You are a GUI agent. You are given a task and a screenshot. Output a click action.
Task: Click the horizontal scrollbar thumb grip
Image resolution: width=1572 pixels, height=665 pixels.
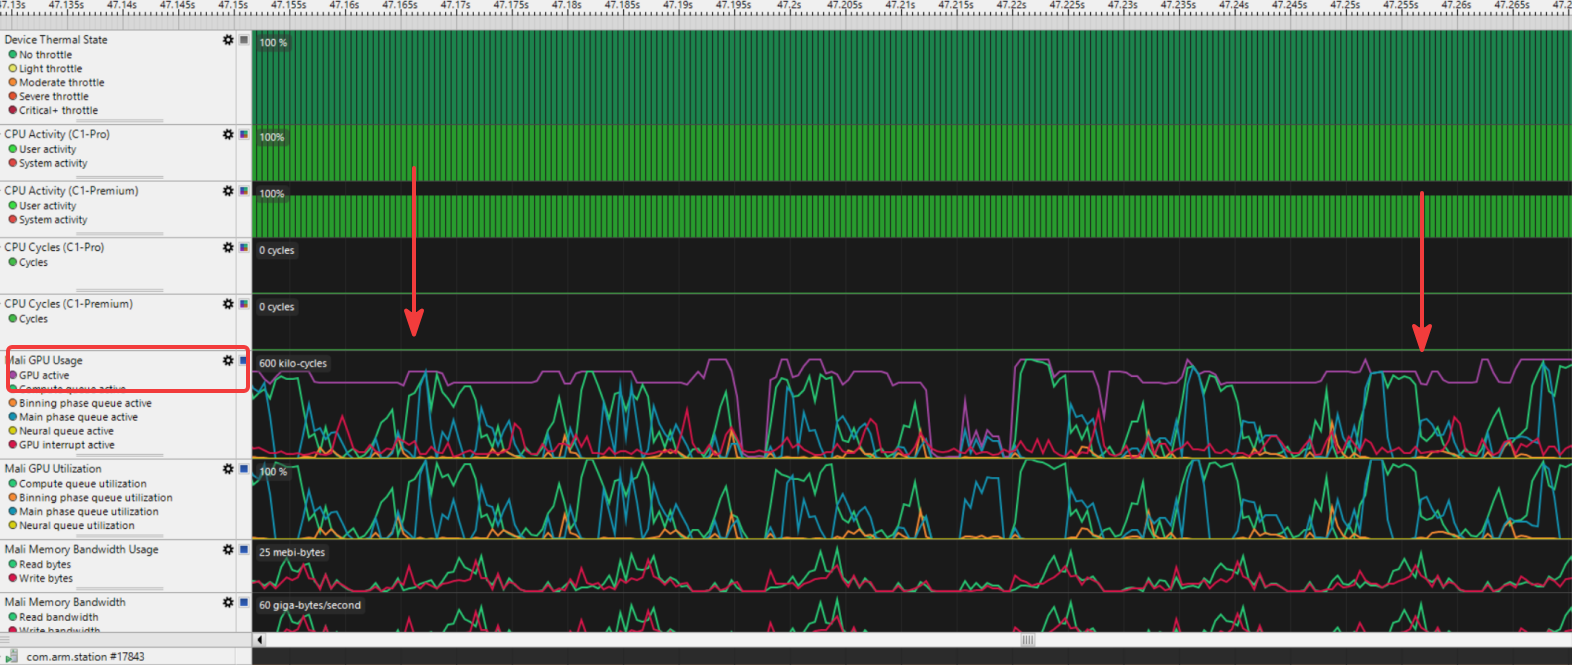pyautogui.click(x=1027, y=640)
